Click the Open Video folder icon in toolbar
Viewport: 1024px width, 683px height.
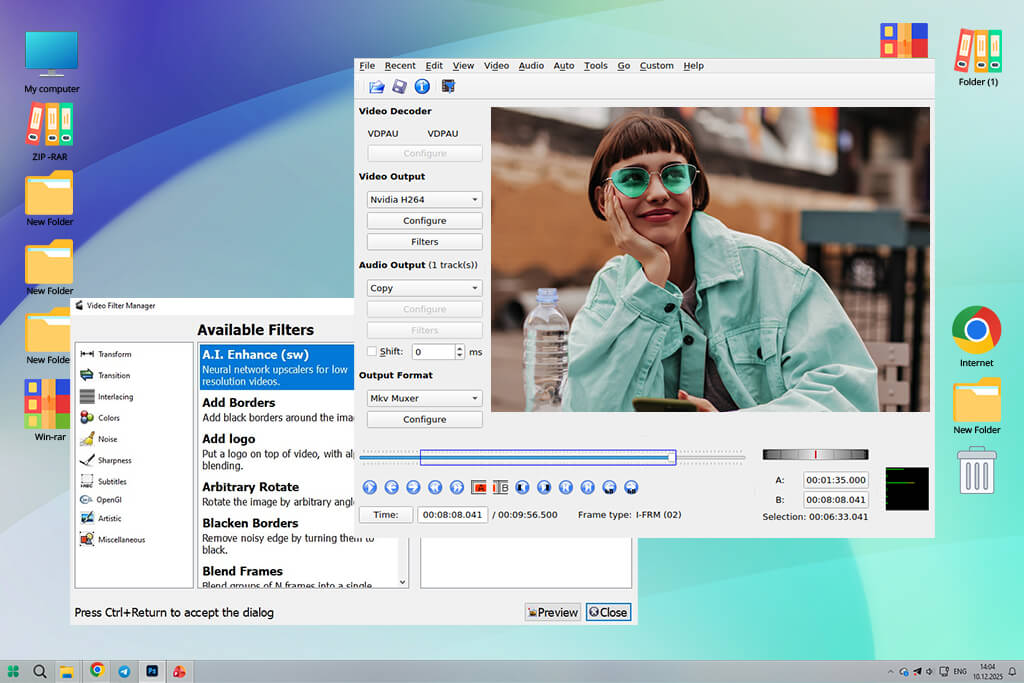pyautogui.click(x=376, y=86)
